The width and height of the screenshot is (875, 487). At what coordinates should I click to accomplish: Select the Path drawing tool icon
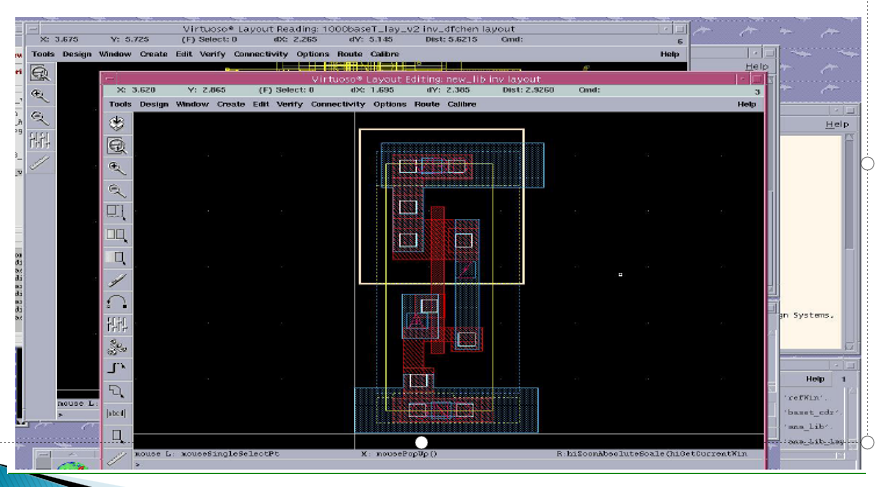117,369
